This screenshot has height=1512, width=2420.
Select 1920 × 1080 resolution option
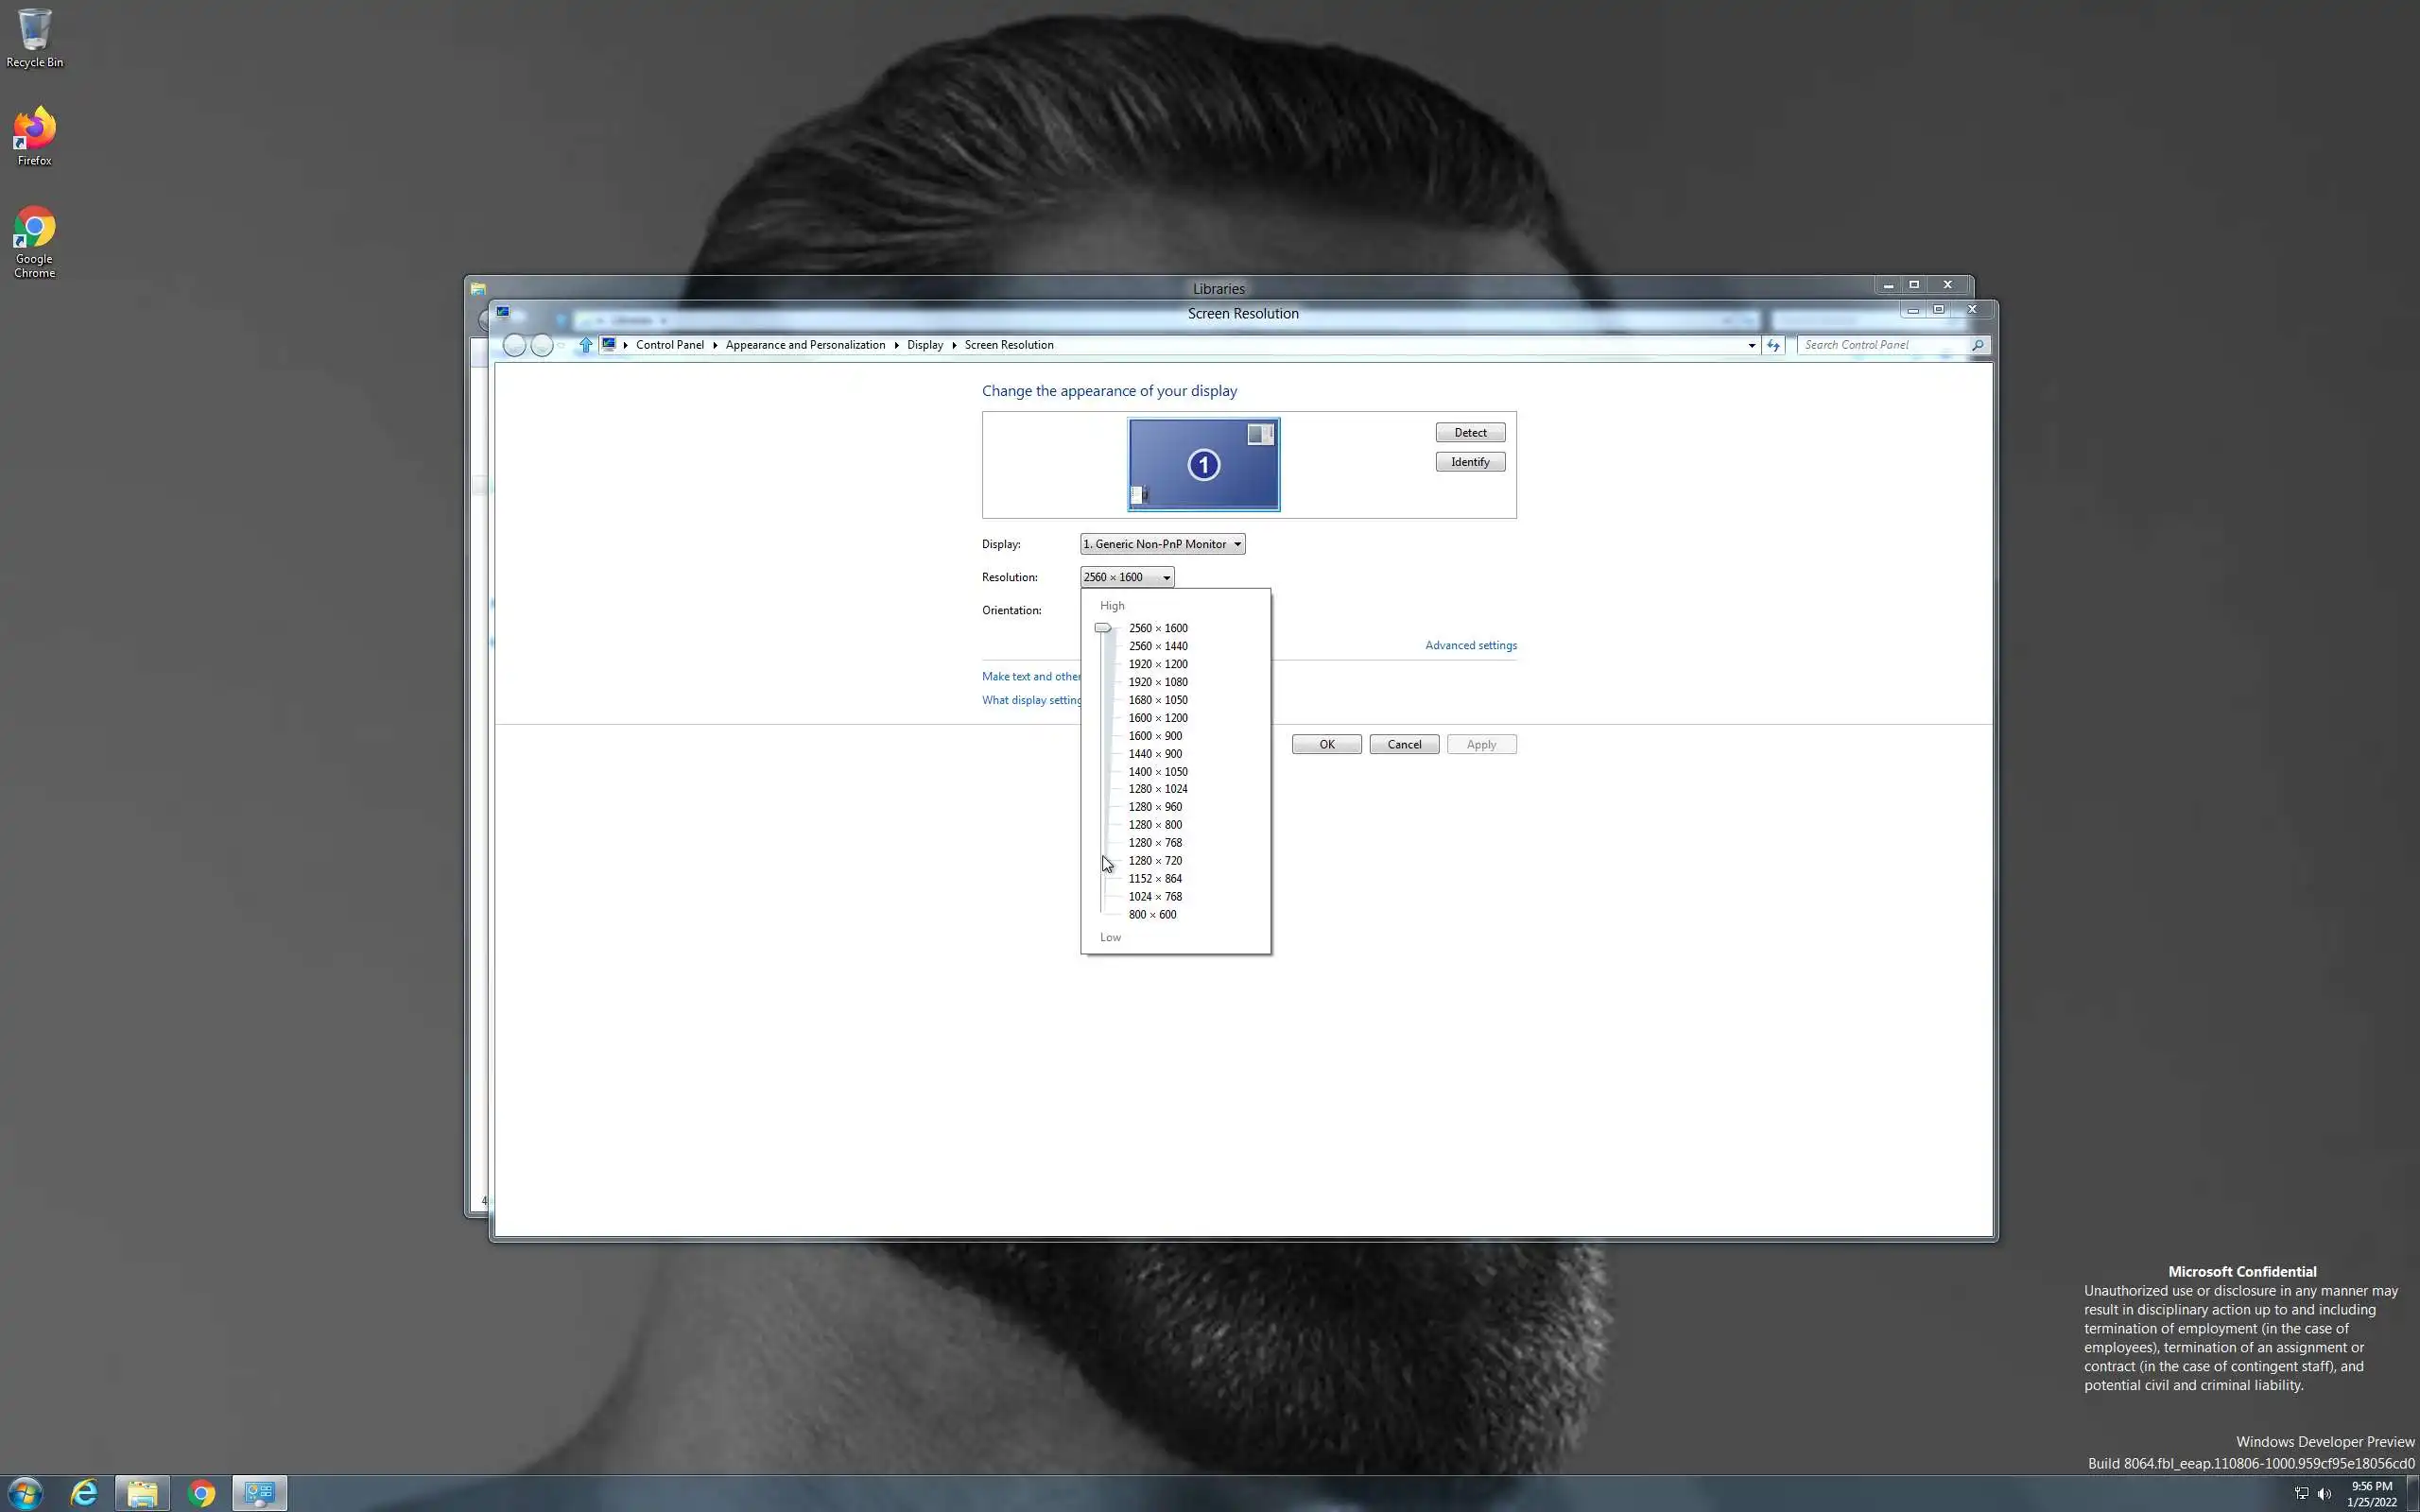coord(1158,682)
